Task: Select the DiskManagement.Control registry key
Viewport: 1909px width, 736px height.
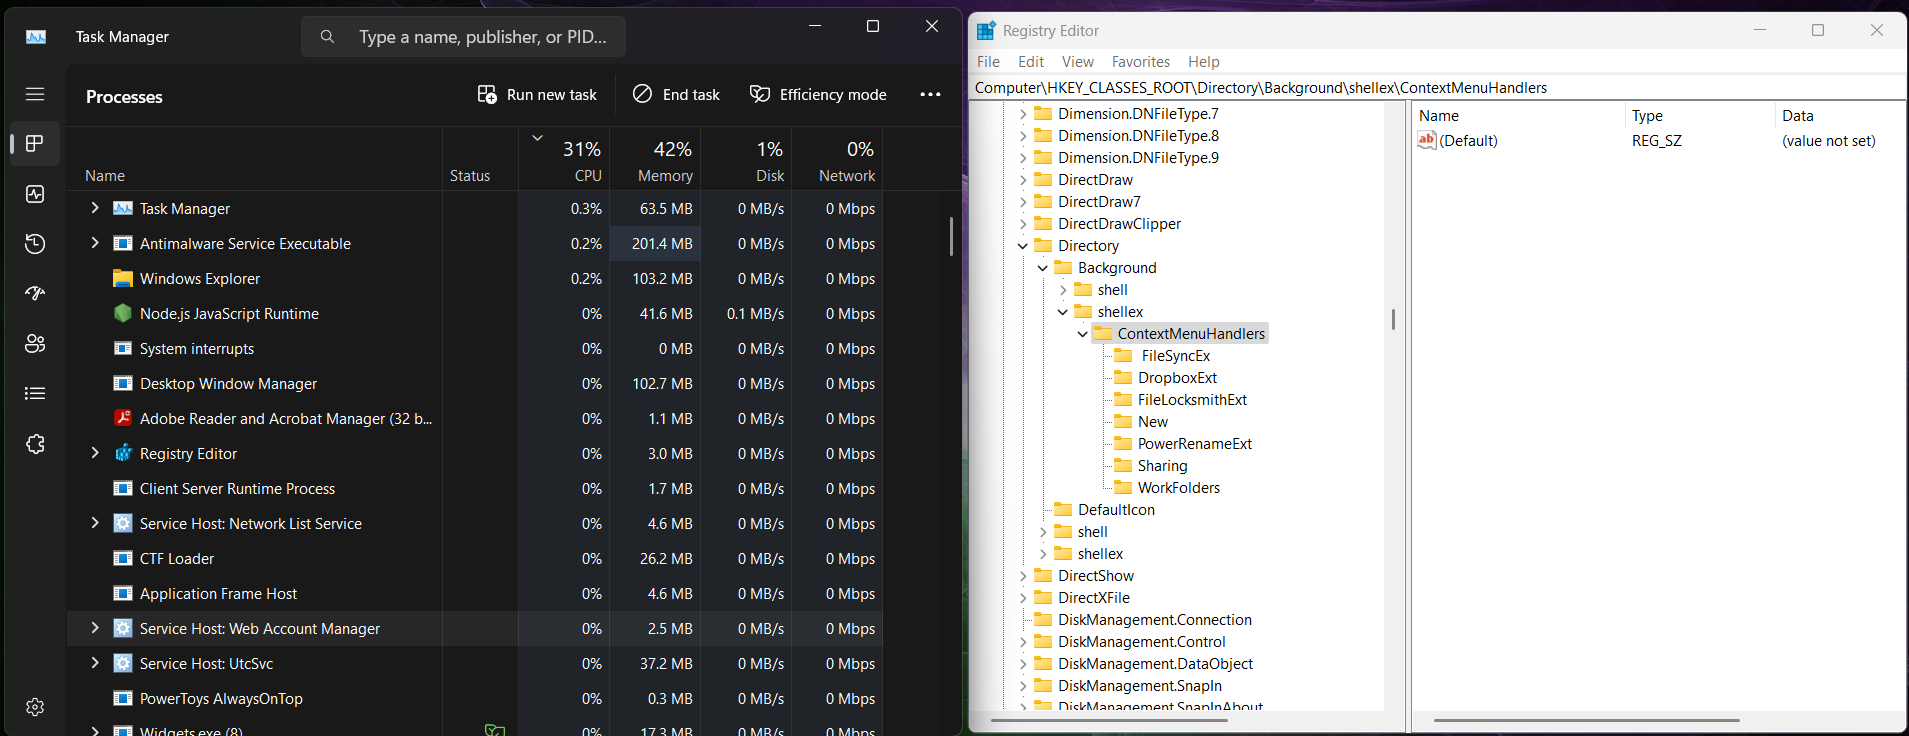Action: point(1141,642)
